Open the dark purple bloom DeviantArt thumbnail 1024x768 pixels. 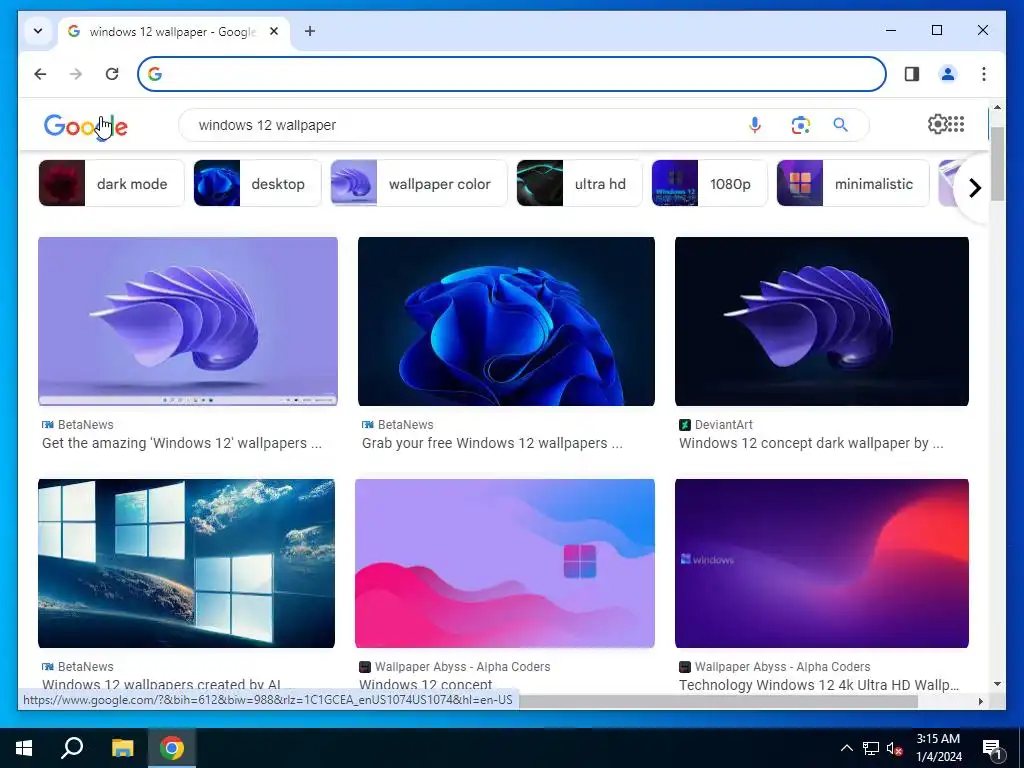pyautogui.click(x=822, y=321)
